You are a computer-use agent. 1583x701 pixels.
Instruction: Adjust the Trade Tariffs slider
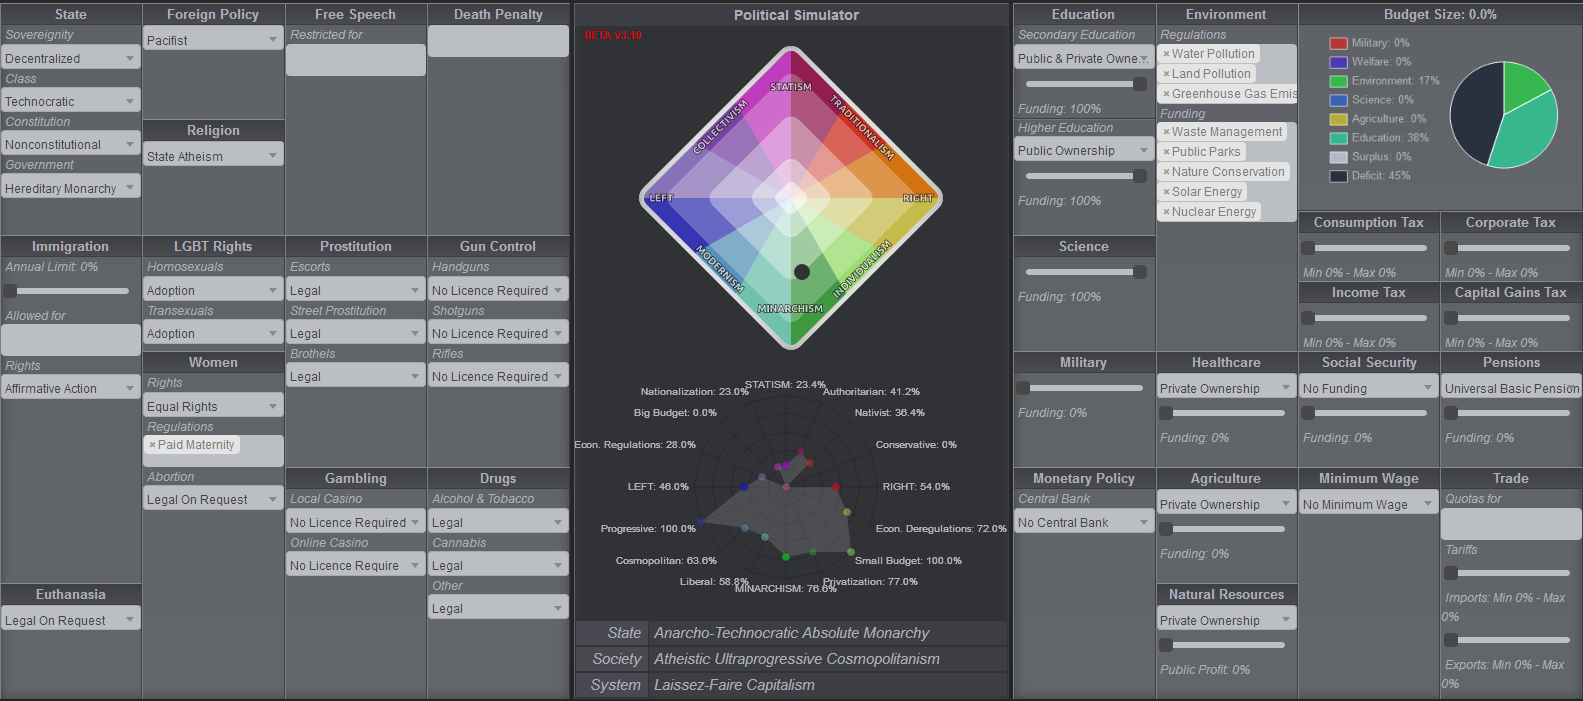tap(1507, 573)
